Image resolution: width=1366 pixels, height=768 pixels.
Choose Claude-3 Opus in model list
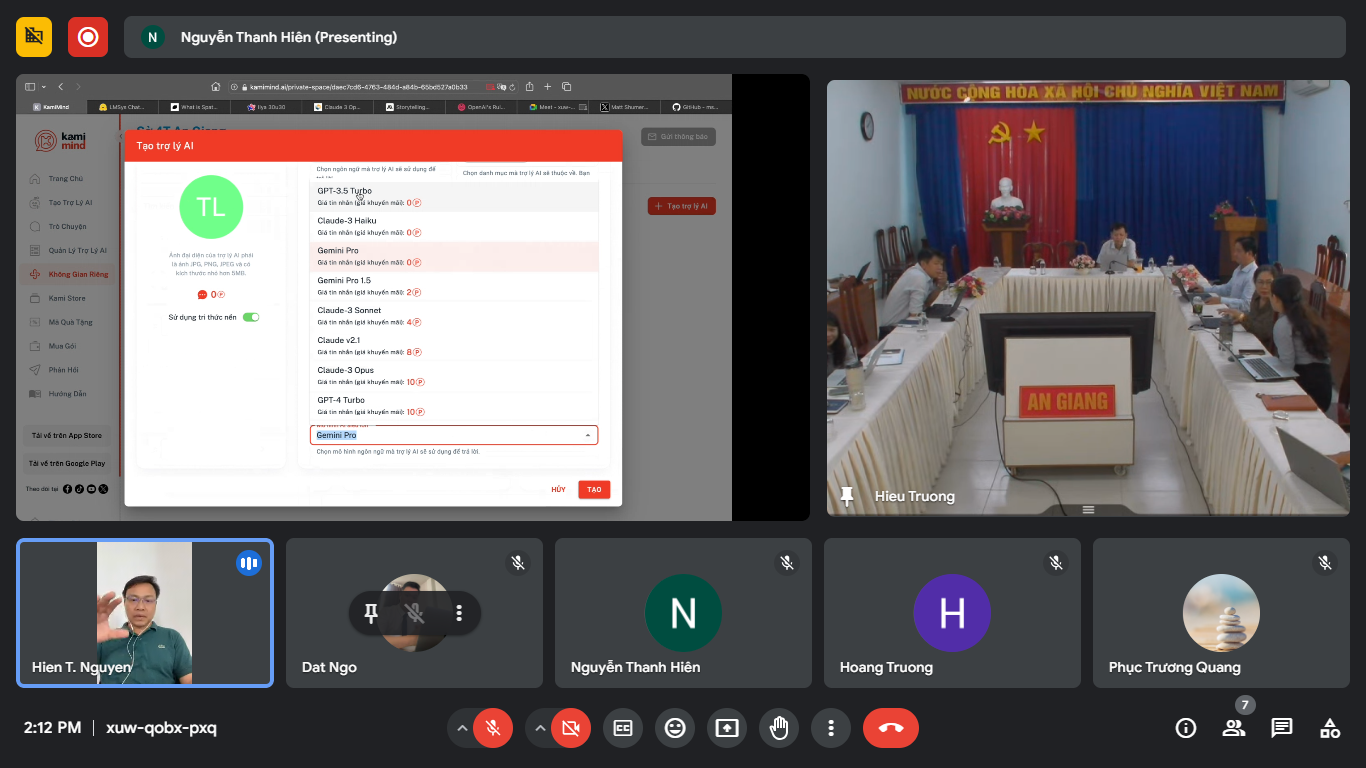coord(454,376)
